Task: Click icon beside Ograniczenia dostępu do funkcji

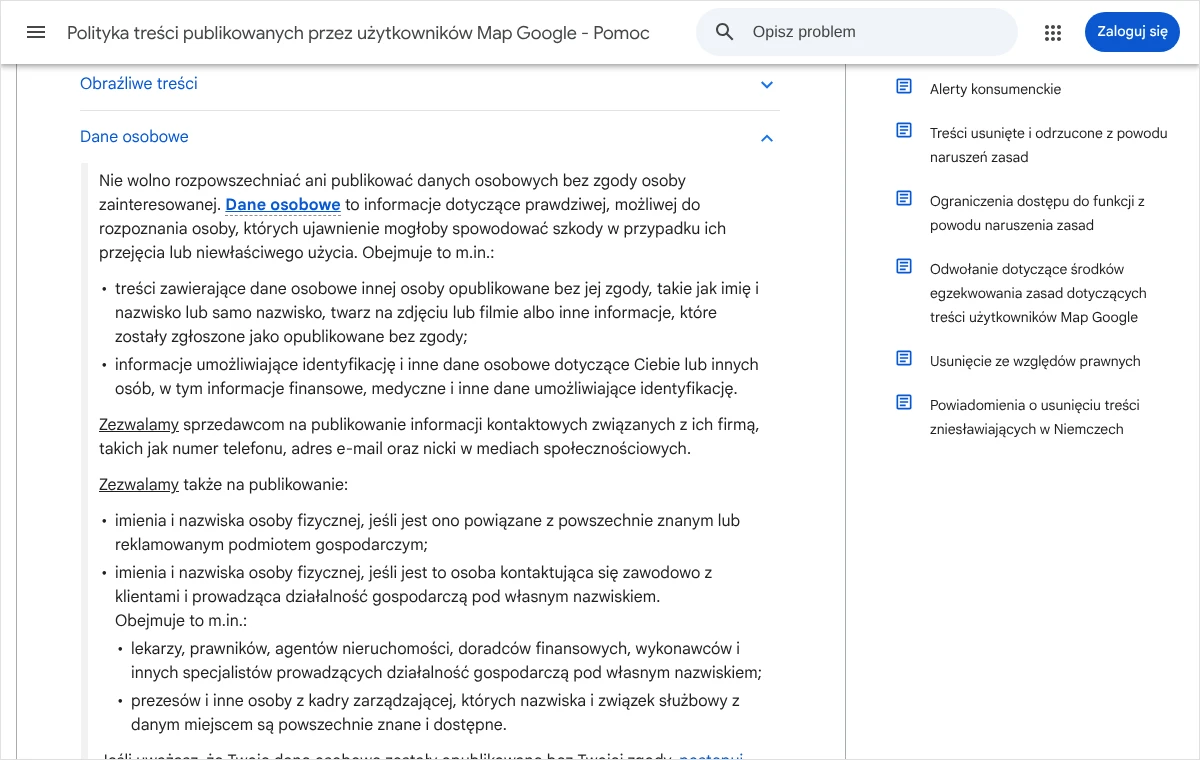Action: (904, 199)
